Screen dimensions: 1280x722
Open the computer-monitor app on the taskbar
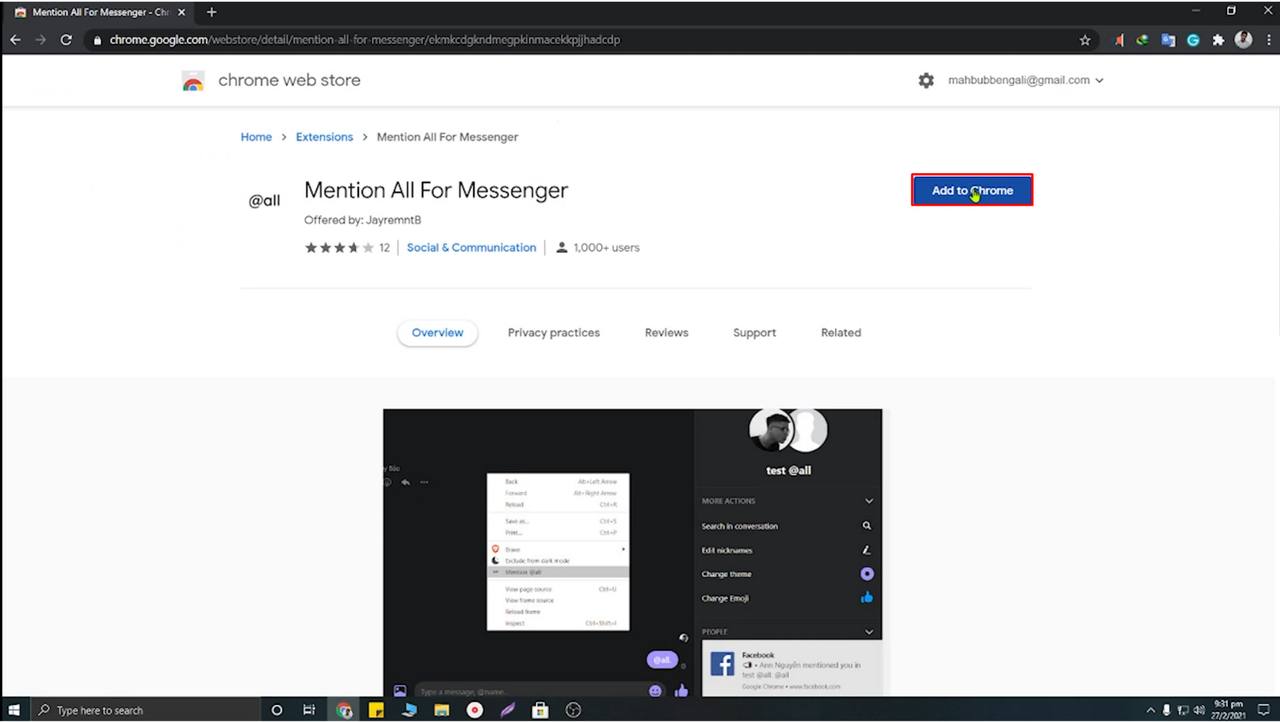pos(409,710)
